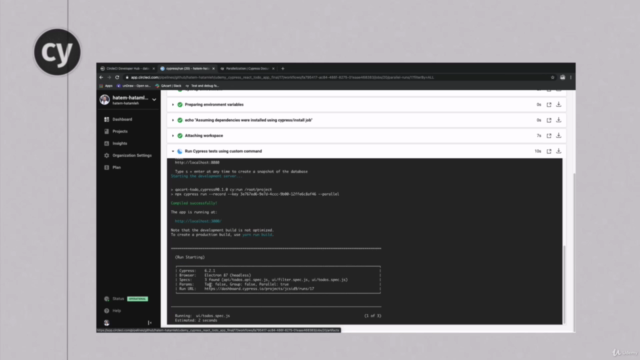Click the localhost:3000 link in the log

(x=198, y=221)
